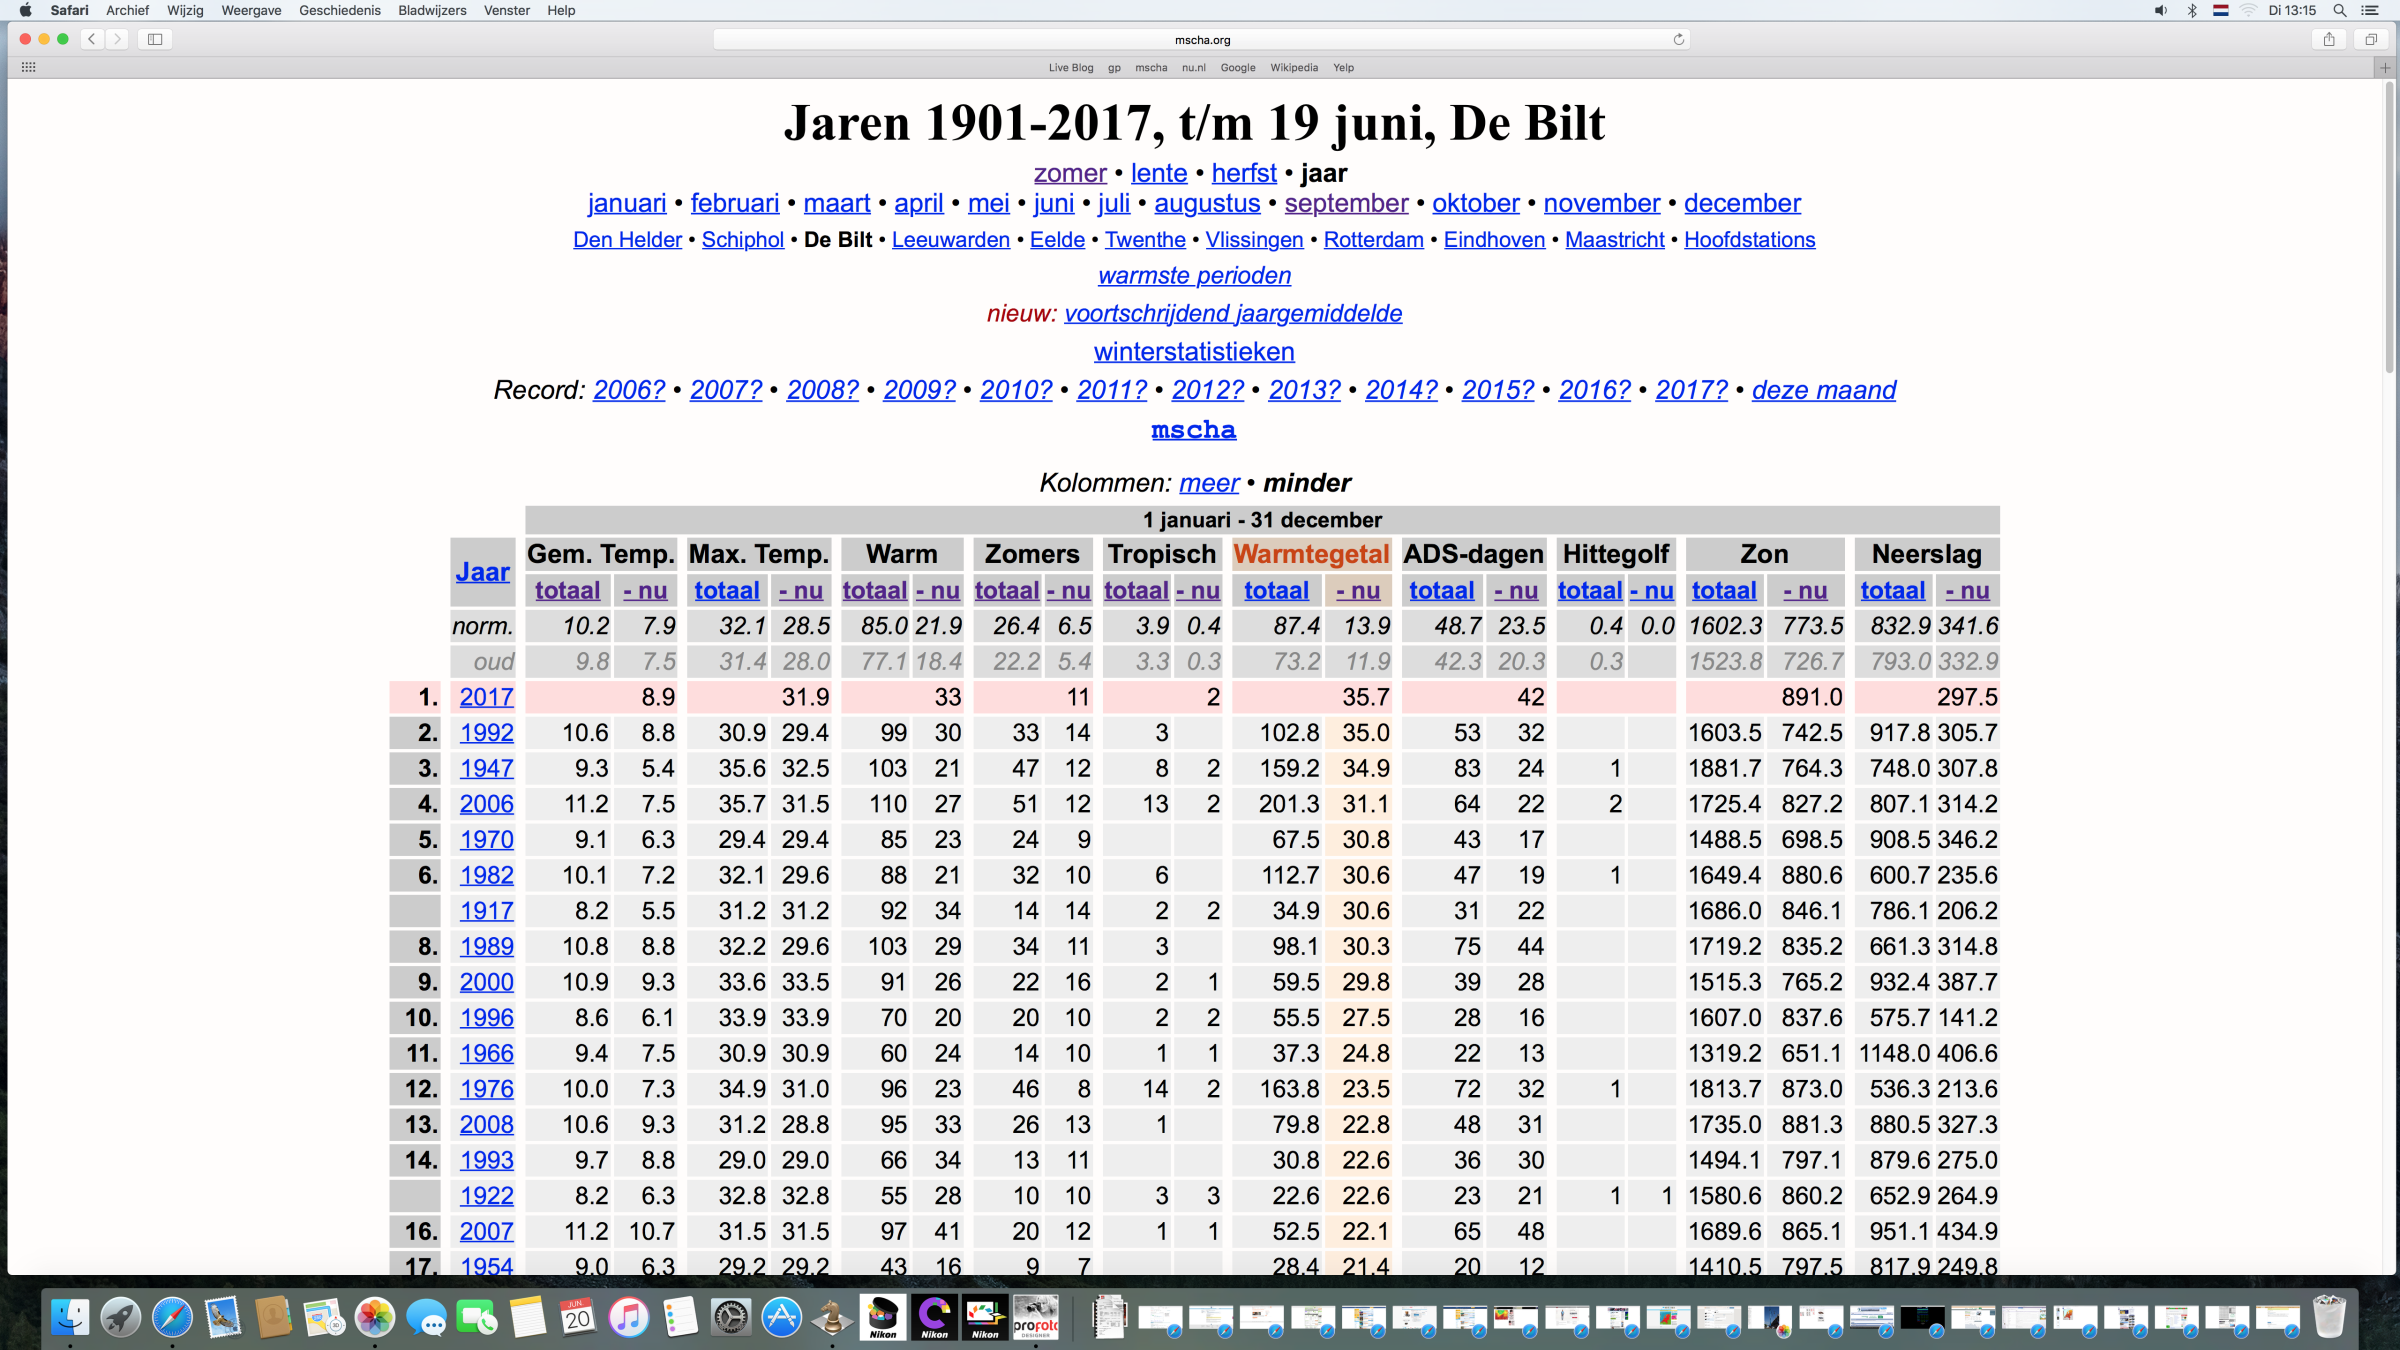Open Safari share button
This screenshot has width=2400, height=1350.
coord(2329,39)
